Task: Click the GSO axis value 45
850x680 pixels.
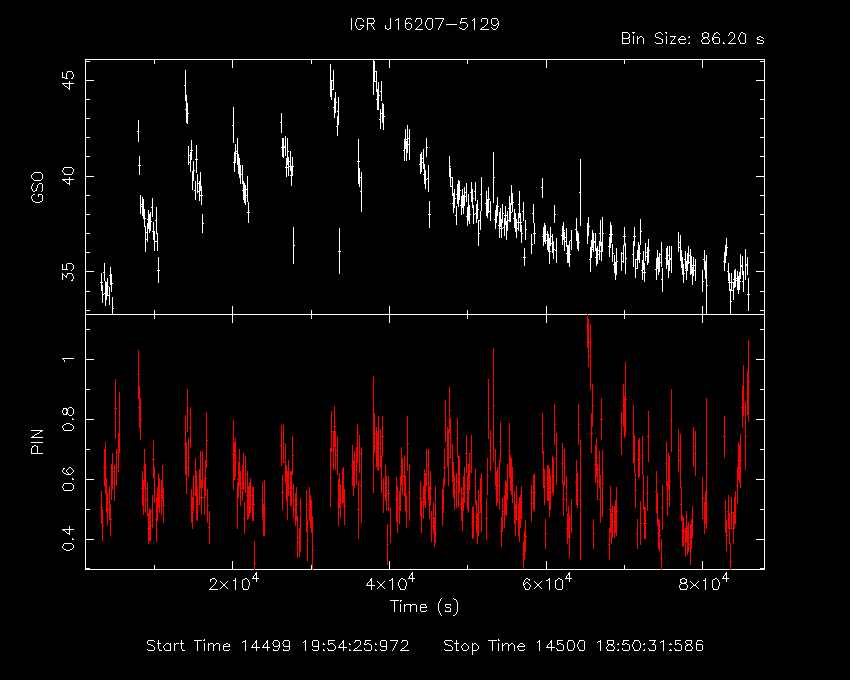Action: (69, 81)
